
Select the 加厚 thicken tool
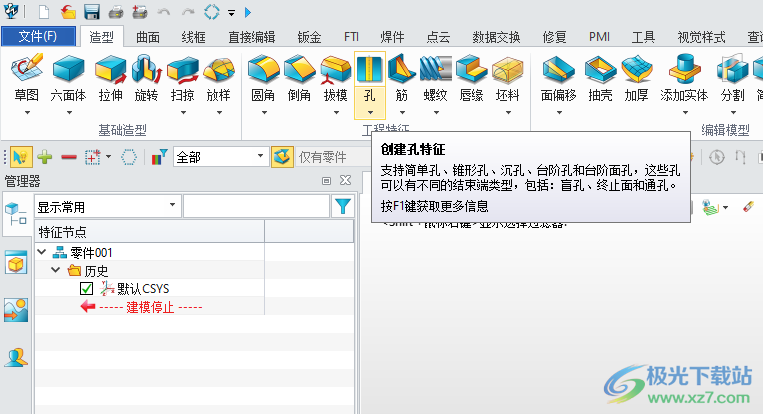click(x=636, y=78)
